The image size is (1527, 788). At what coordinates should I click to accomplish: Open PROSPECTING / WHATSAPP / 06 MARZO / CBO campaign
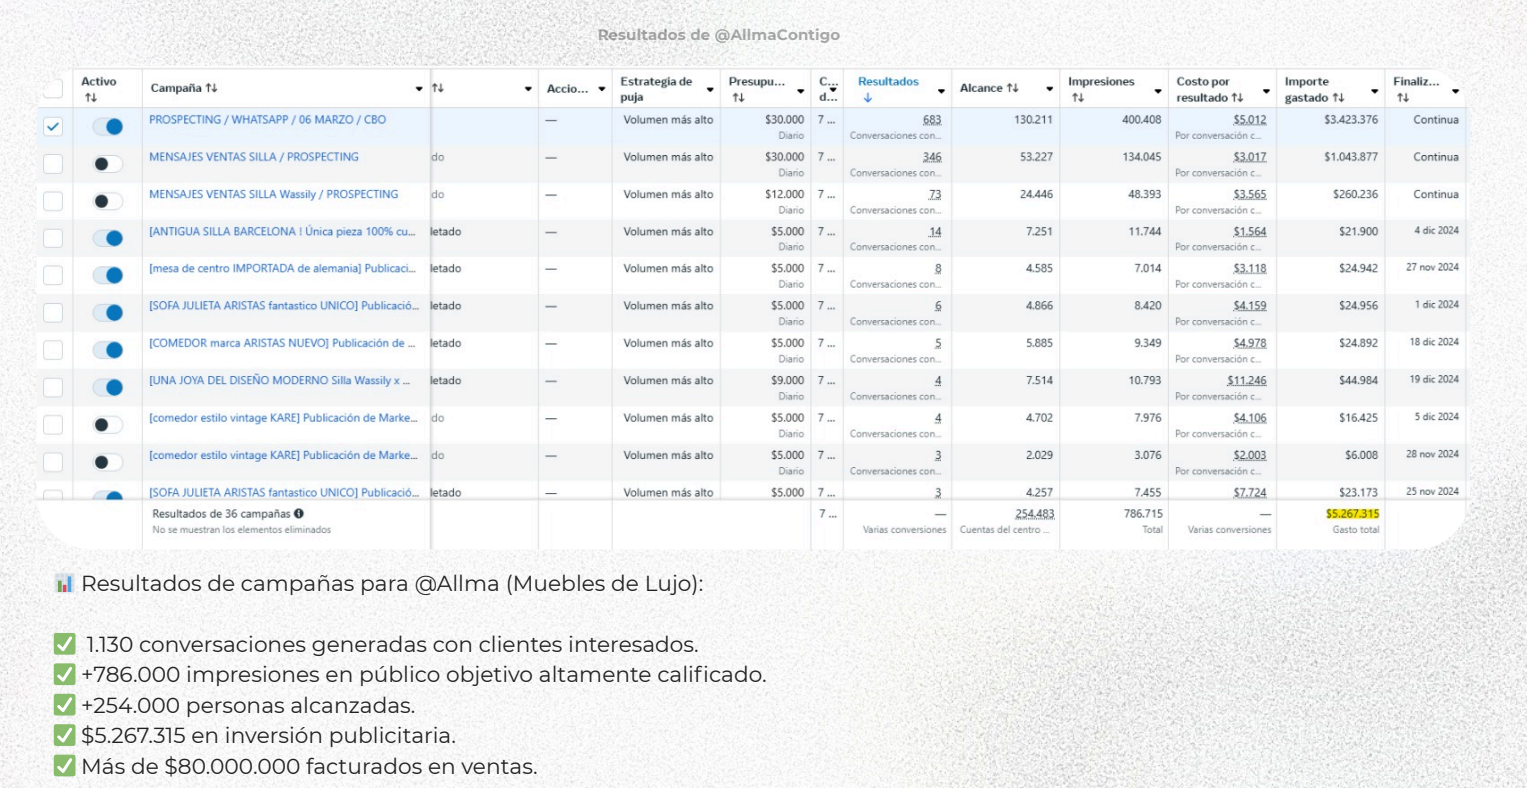267,120
